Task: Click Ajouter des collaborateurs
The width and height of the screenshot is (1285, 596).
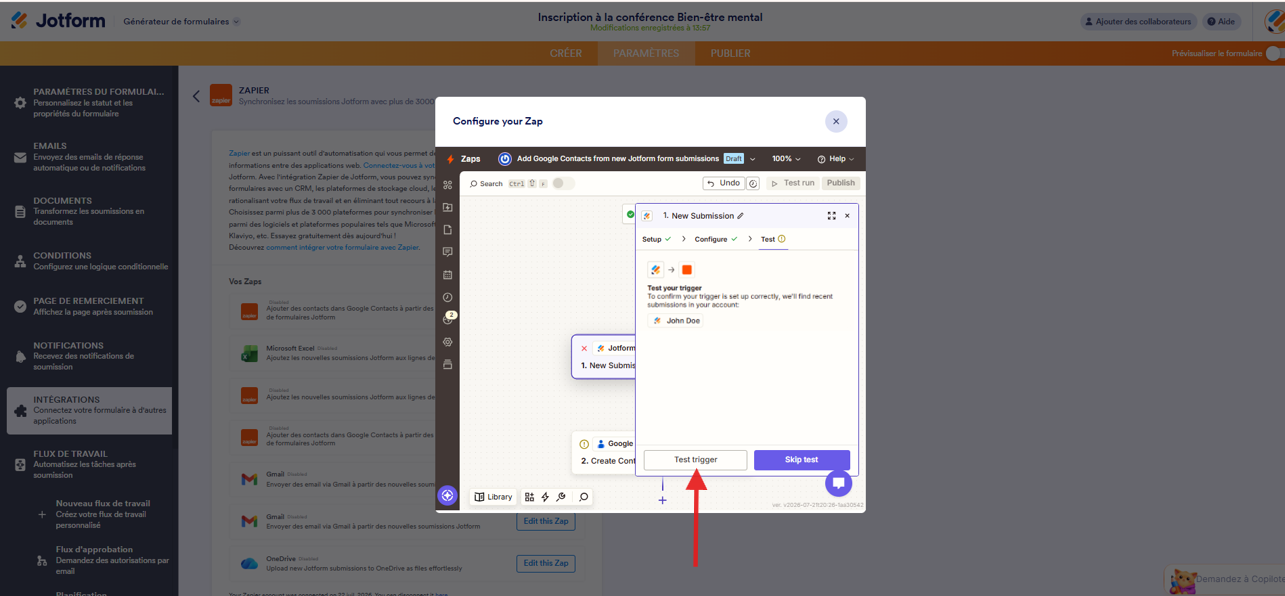Action: pyautogui.click(x=1138, y=21)
